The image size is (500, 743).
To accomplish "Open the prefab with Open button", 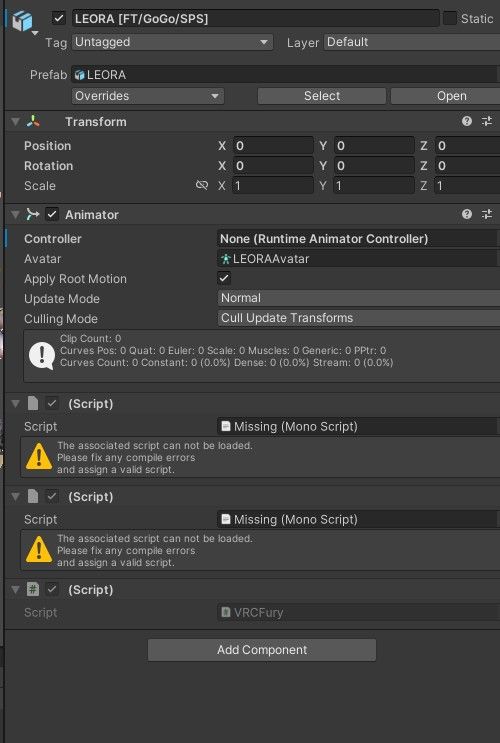I will [x=445, y=96].
